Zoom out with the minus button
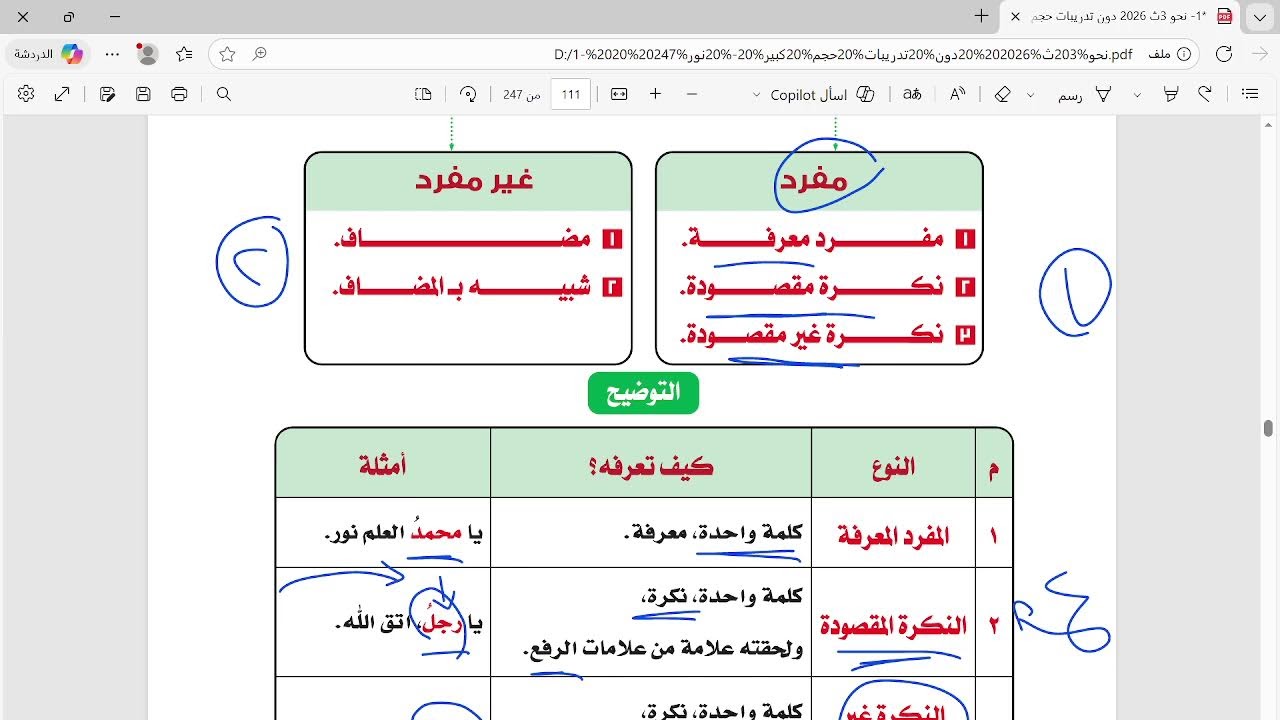 [692, 94]
